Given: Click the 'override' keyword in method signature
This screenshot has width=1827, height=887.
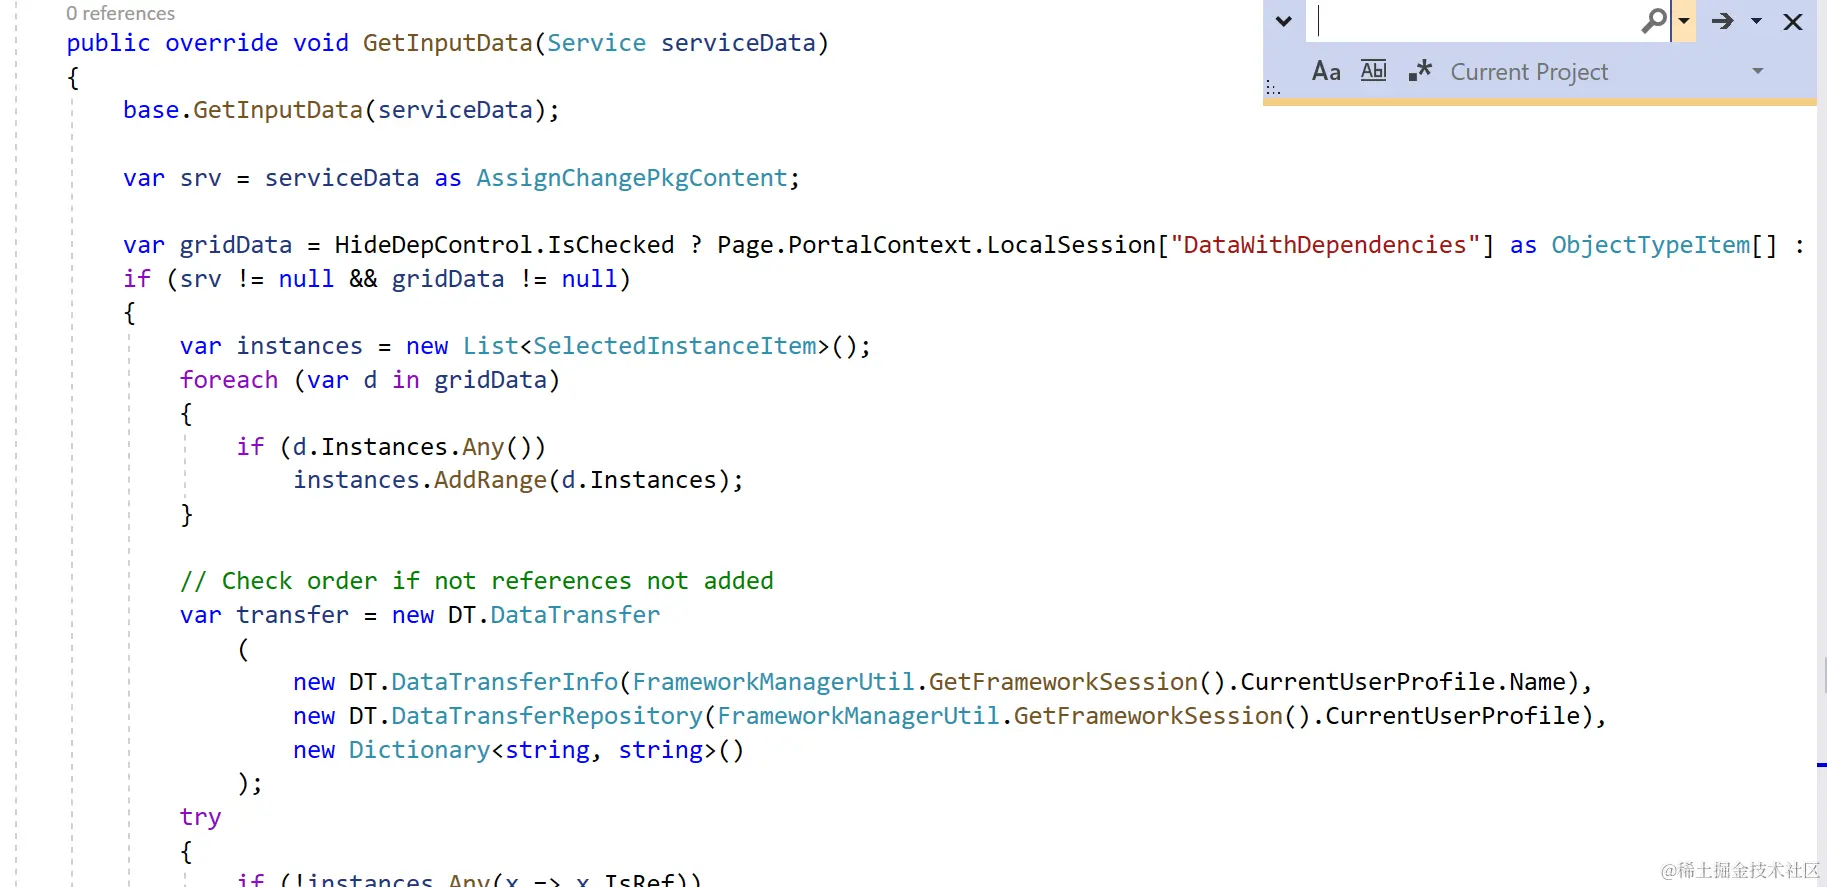Looking at the screenshot, I should [222, 43].
